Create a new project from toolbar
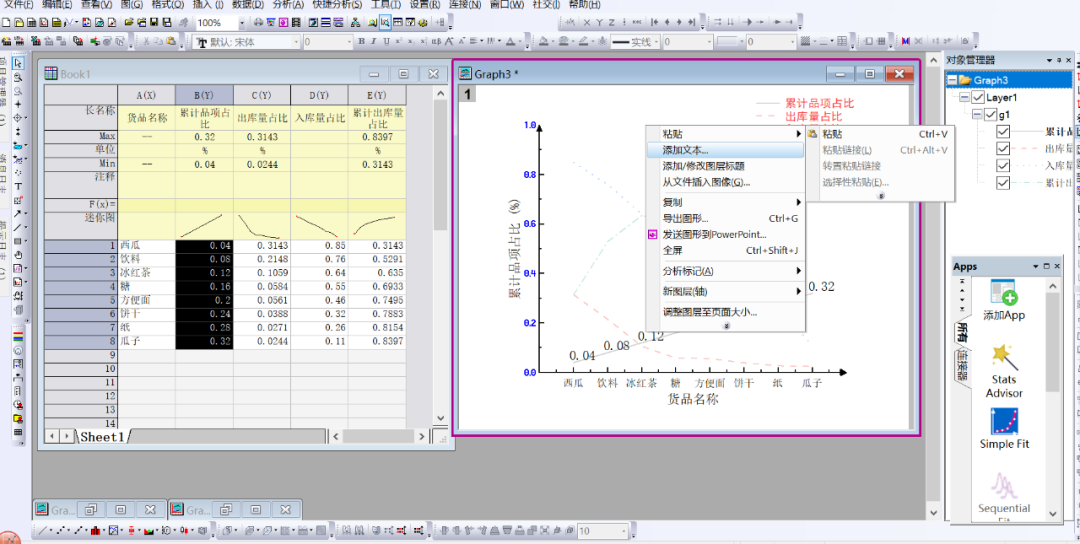 (x=6, y=23)
